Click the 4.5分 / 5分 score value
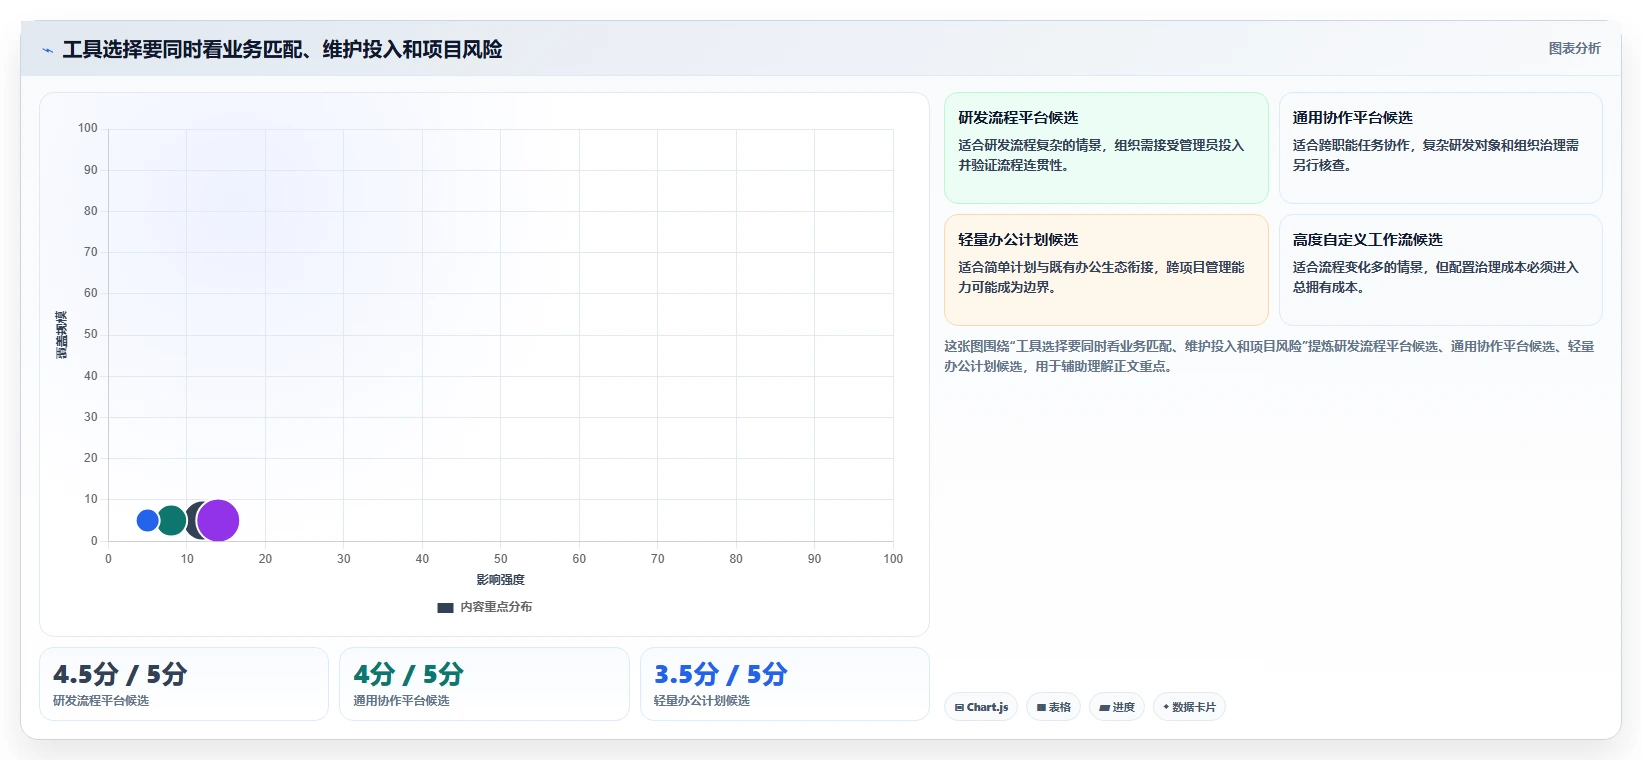 pyautogui.click(x=120, y=675)
